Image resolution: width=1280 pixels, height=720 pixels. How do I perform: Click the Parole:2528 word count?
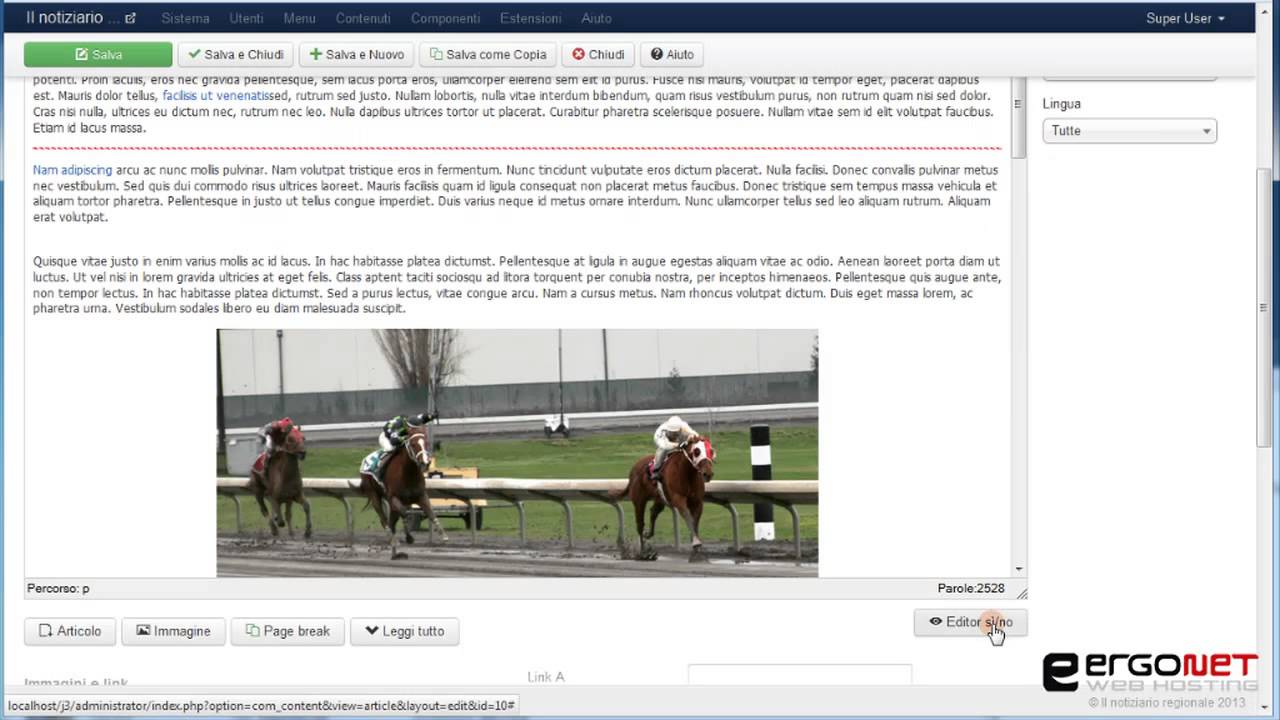[971, 589]
